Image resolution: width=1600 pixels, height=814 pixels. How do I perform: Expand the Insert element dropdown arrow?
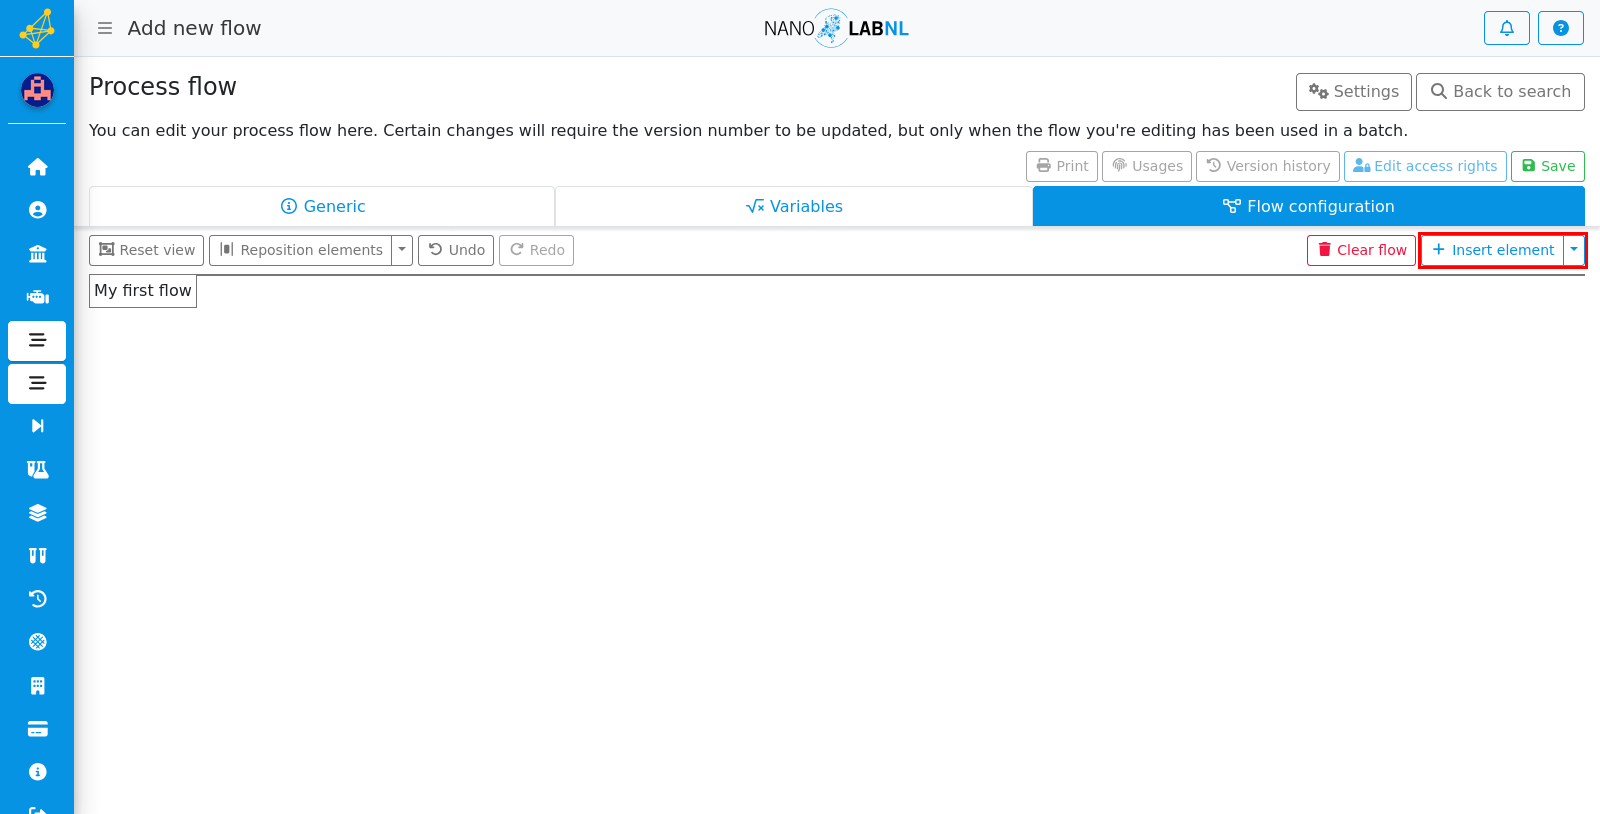tap(1574, 250)
